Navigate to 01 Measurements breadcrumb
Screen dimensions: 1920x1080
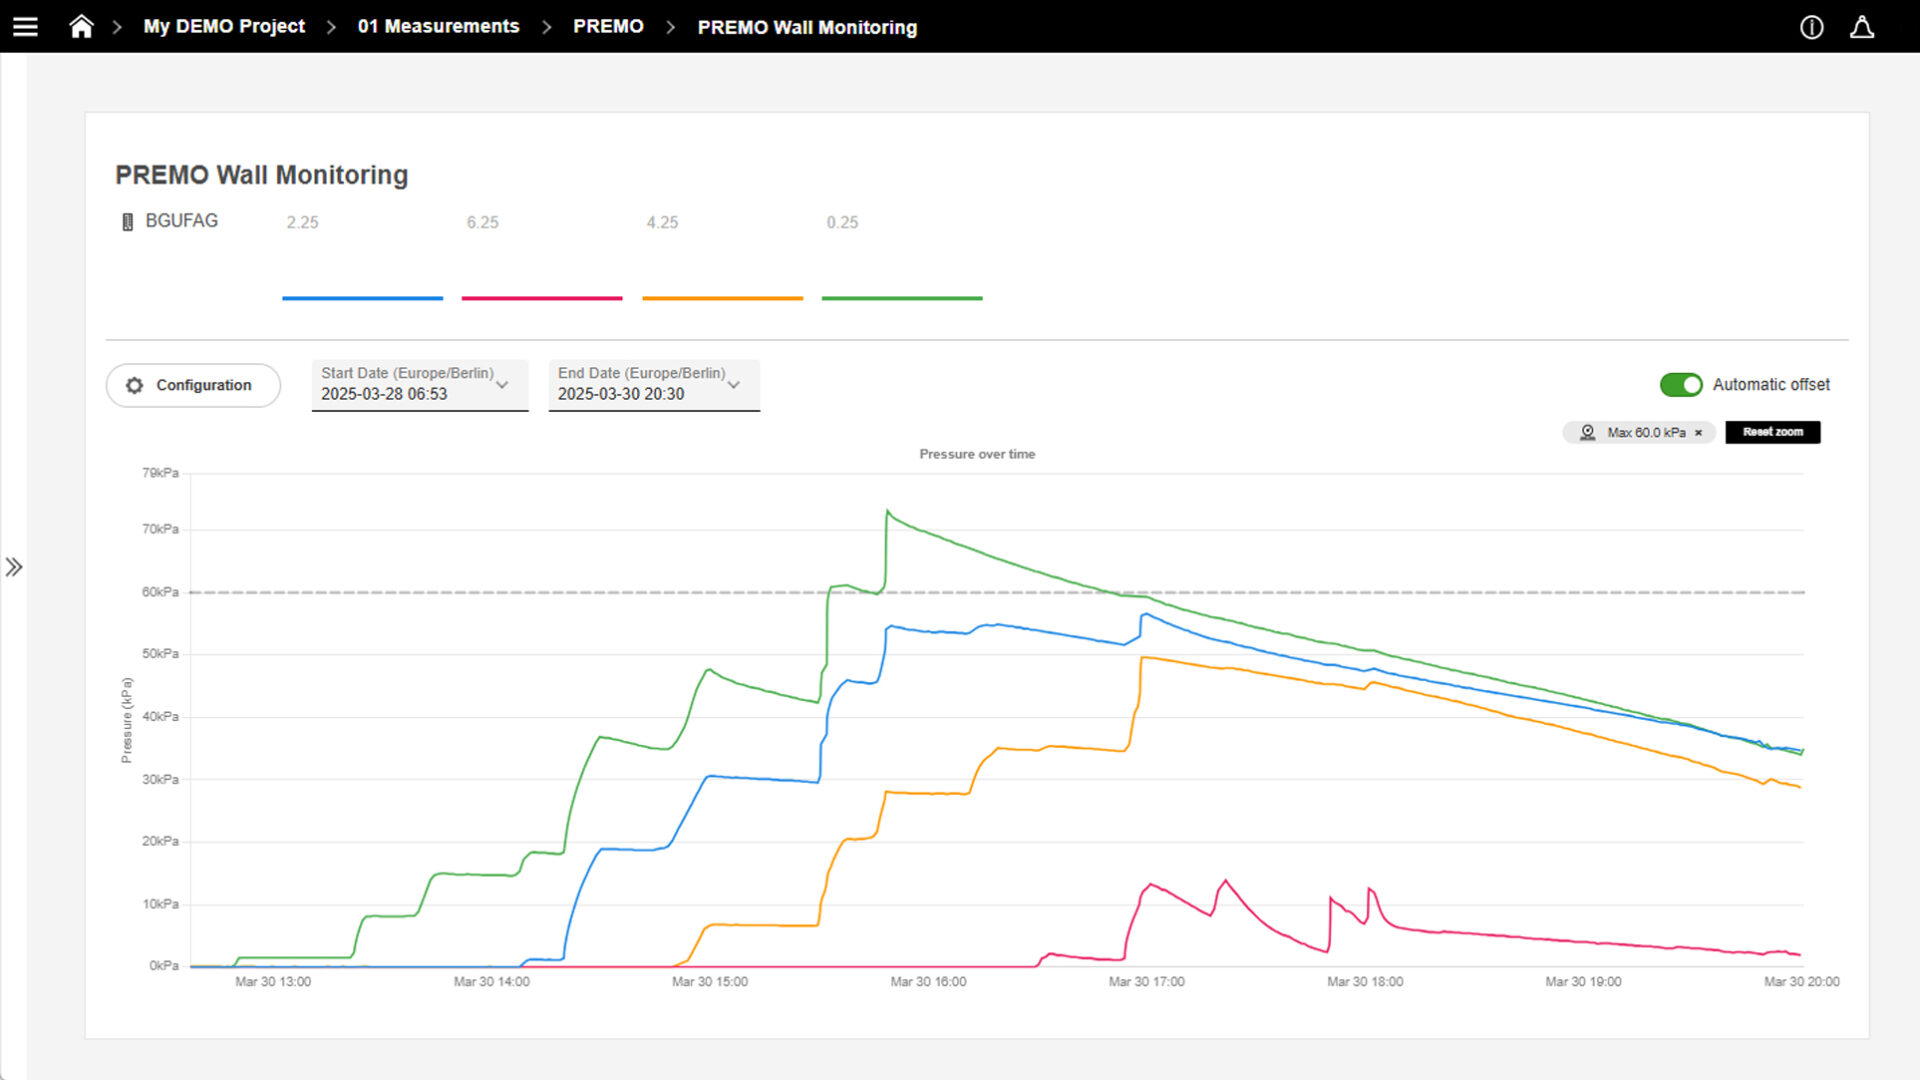pos(438,27)
